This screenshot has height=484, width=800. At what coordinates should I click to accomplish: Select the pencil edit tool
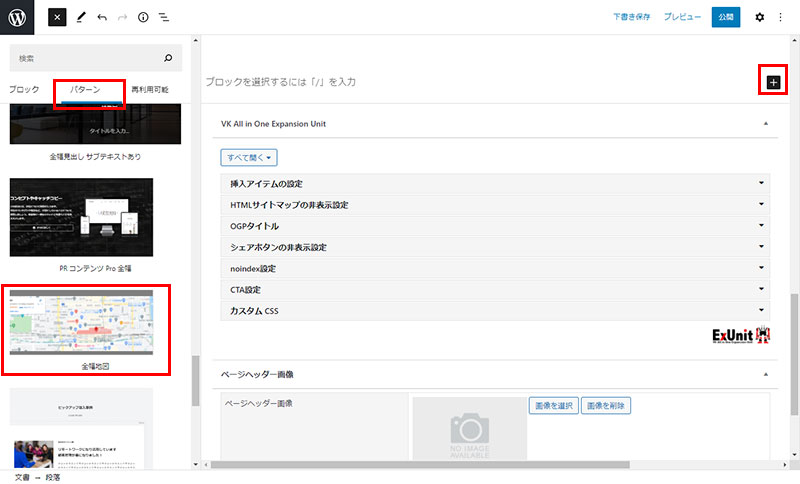click(x=81, y=17)
